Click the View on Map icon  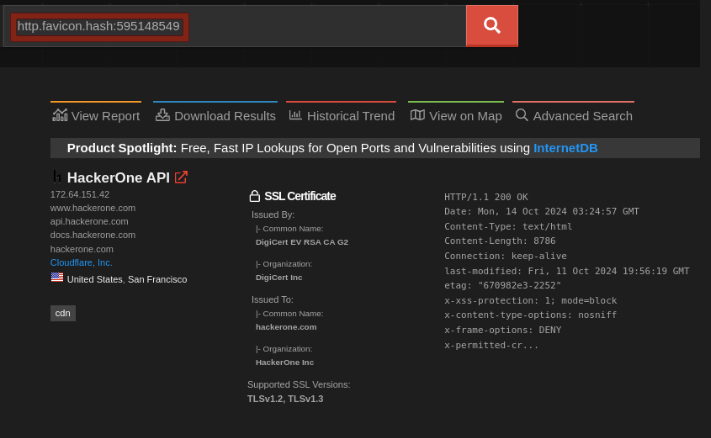coord(417,115)
